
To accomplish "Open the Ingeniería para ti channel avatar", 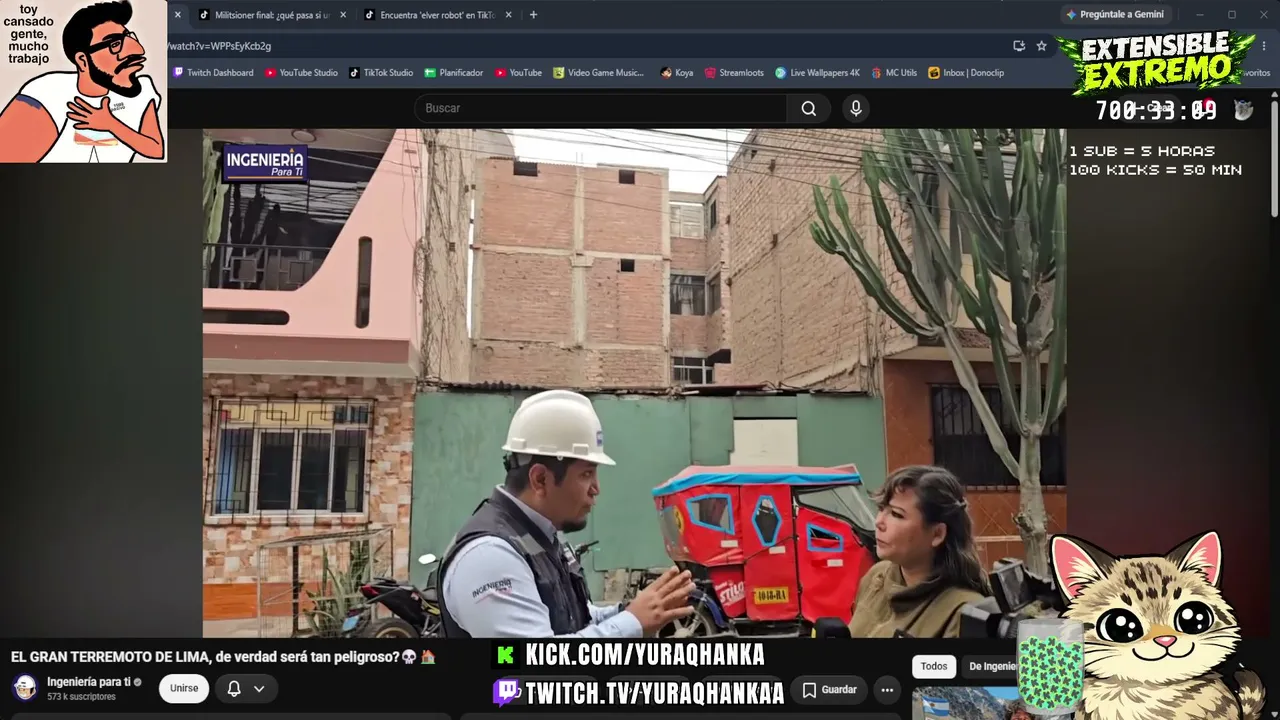I will point(25,688).
